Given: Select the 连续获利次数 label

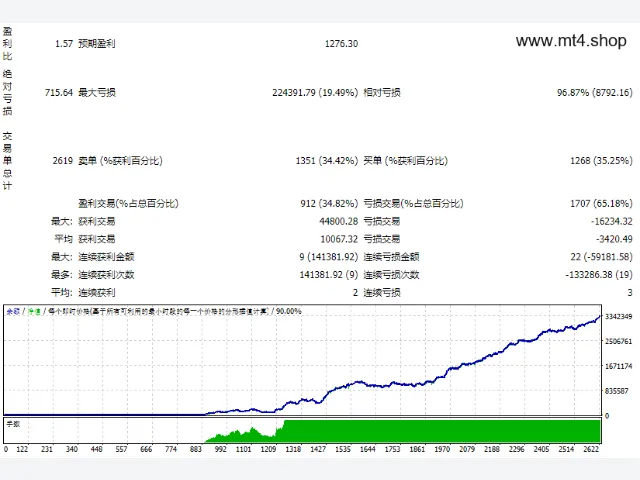Looking at the screenshot, I should [x=106, y=275].
